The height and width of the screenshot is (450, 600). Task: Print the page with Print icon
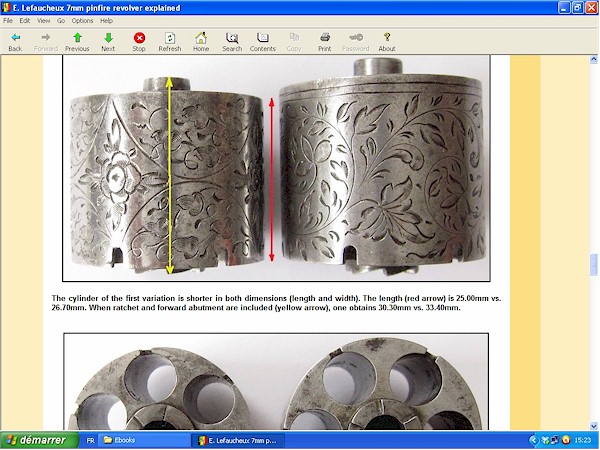coord(325,38)
